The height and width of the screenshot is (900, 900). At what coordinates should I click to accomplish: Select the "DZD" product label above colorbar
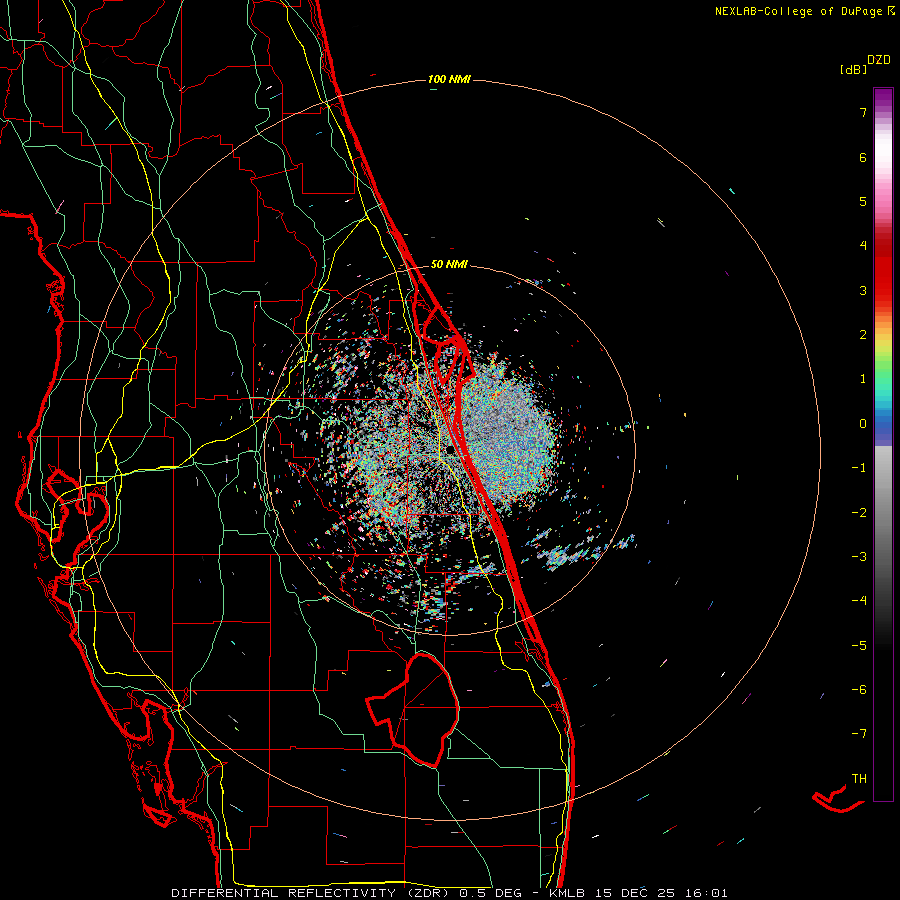pos(879,60)
